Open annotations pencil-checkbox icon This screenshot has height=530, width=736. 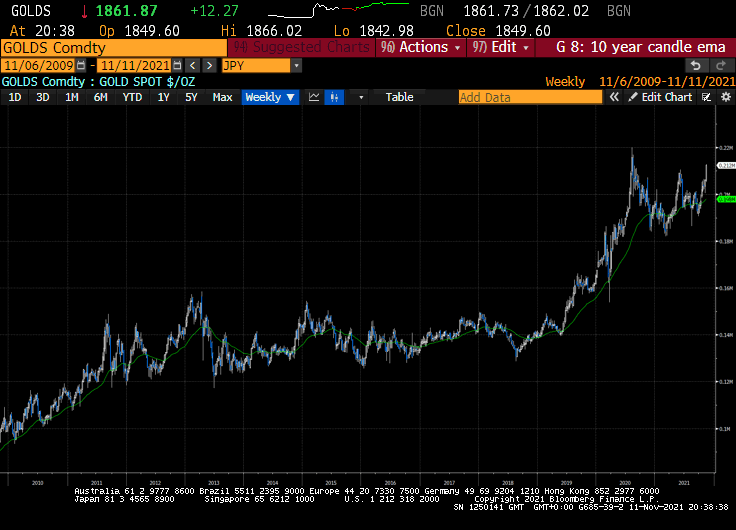point(706,97)
